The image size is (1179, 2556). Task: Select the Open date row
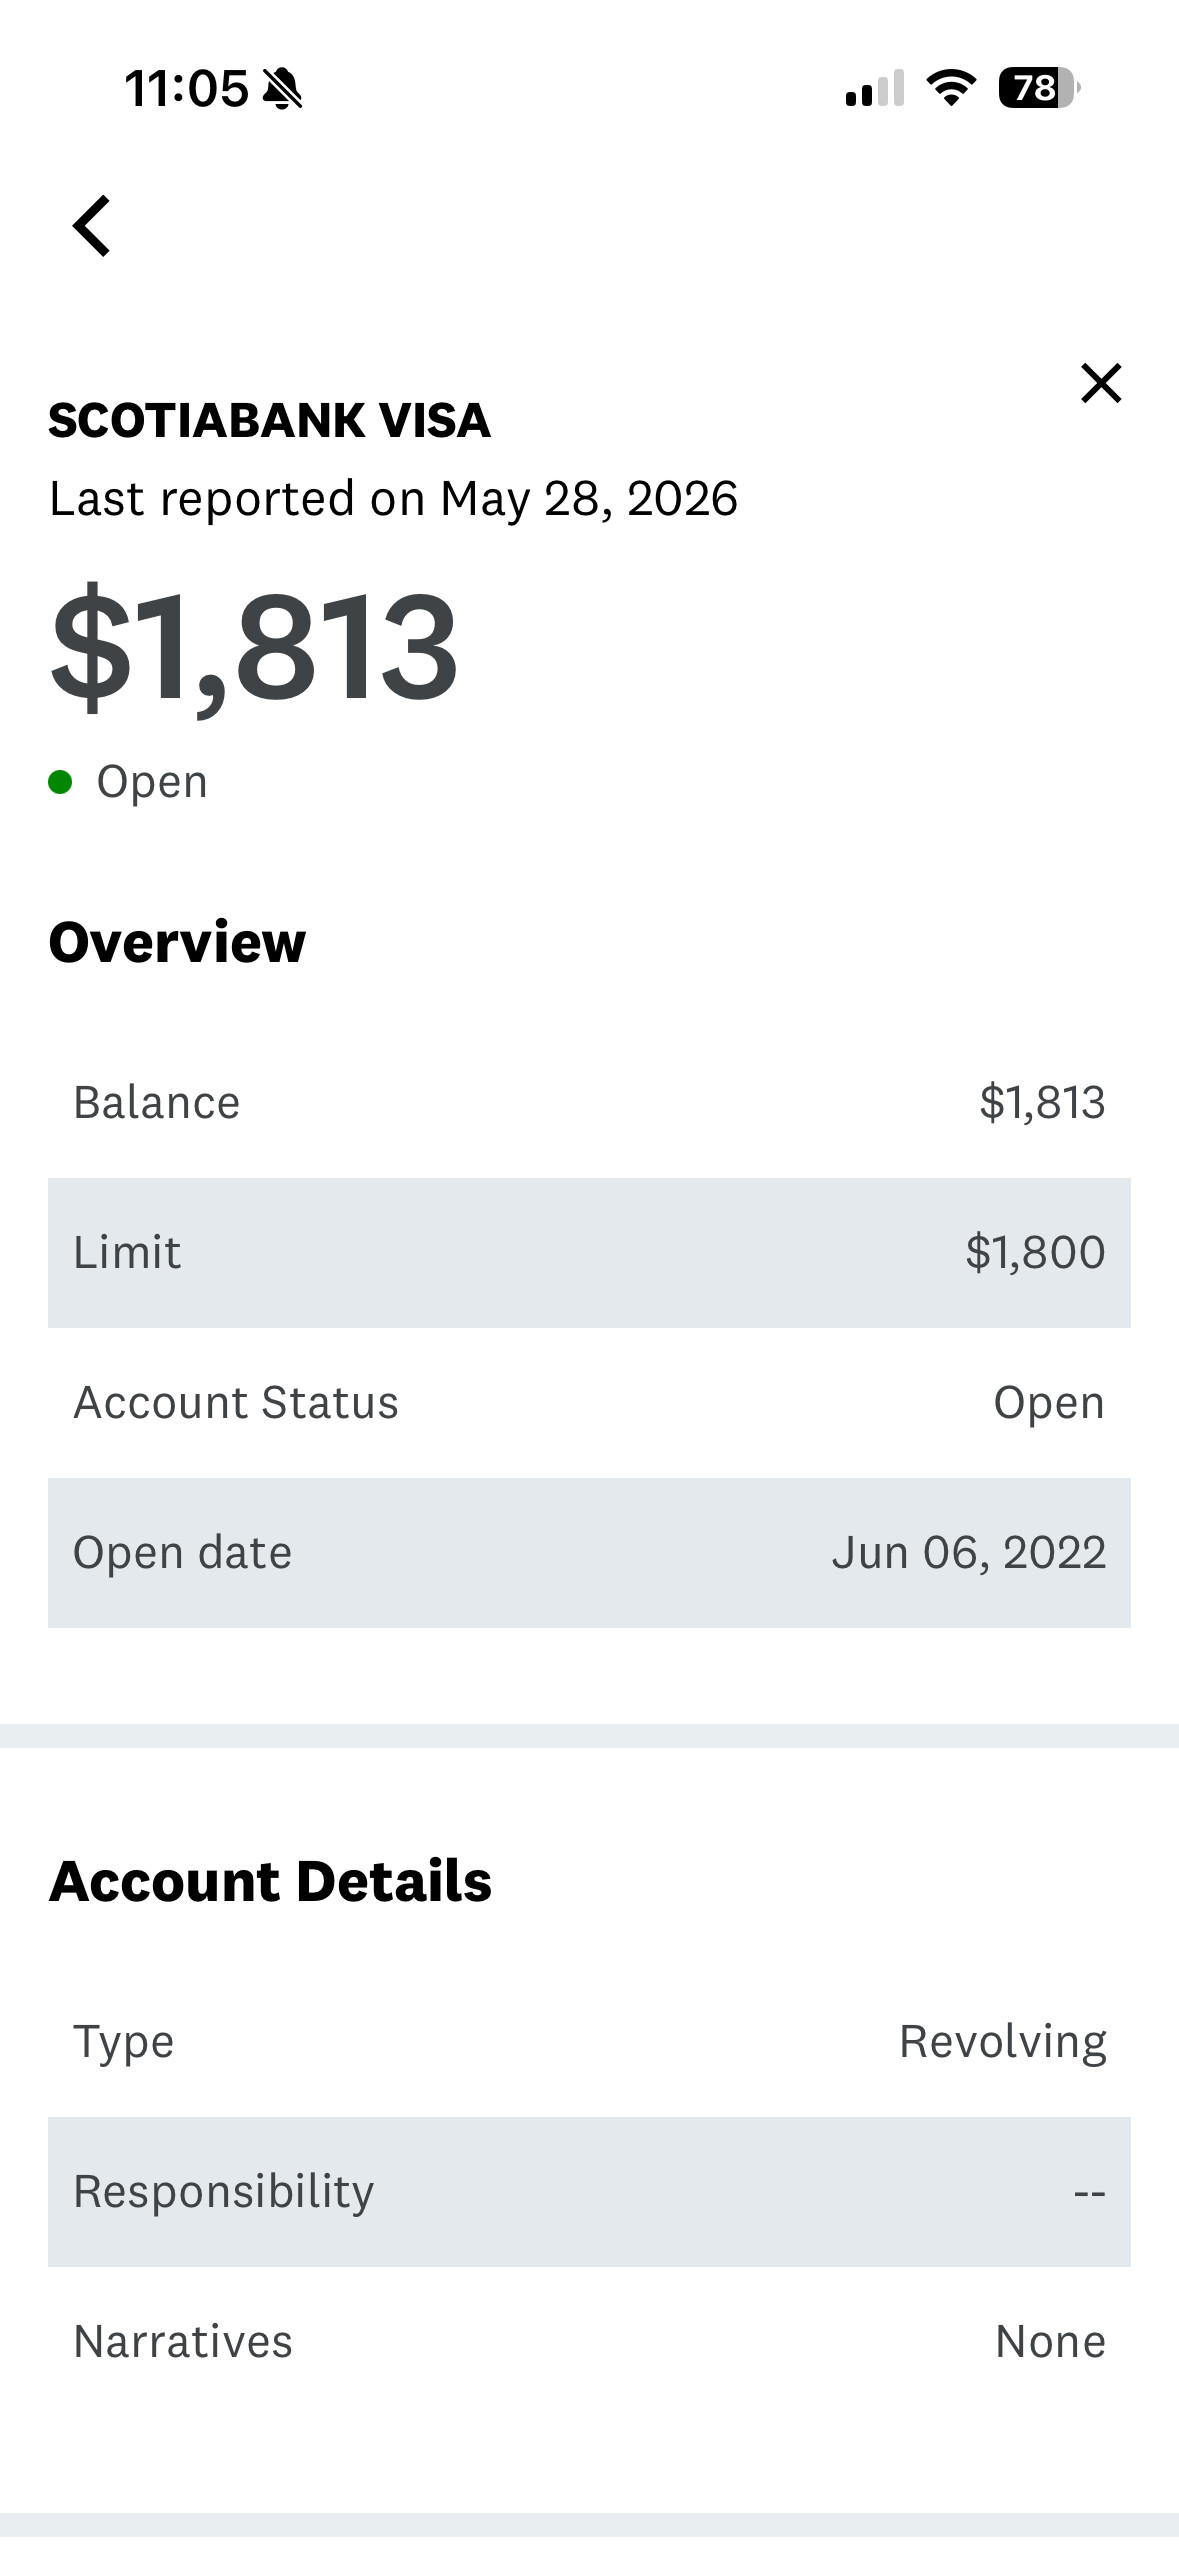coord(589,1553)
